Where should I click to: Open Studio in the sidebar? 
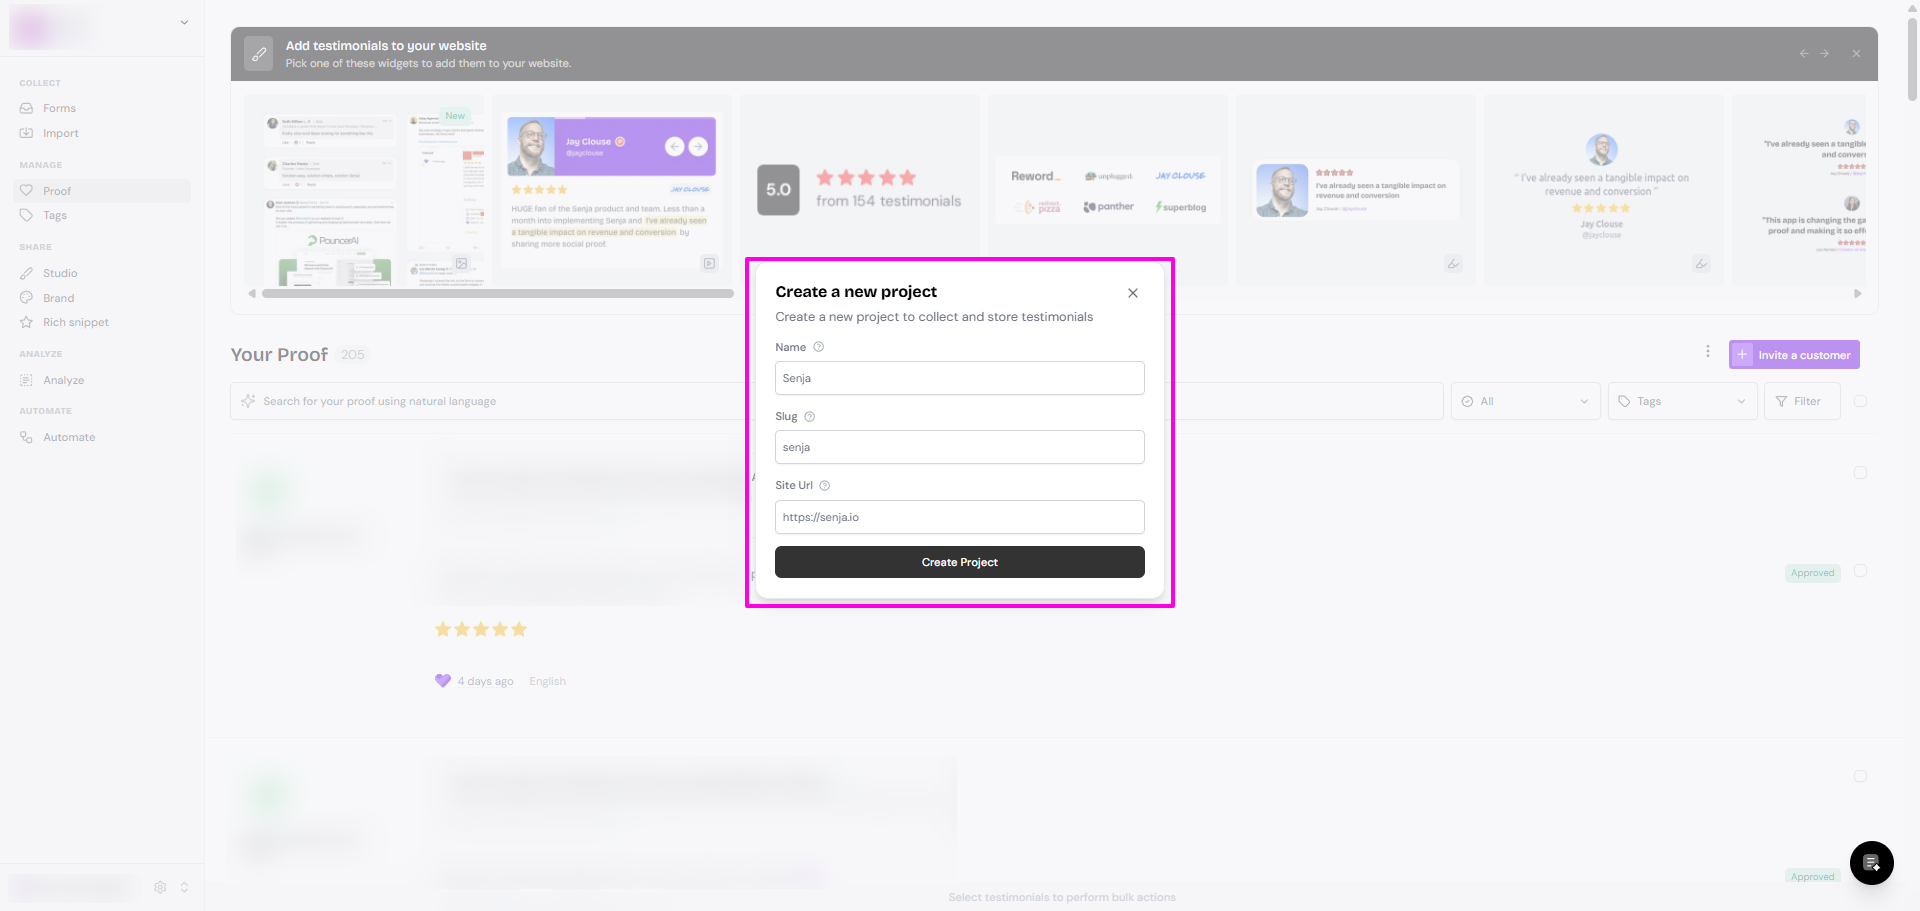click(60, 273)
